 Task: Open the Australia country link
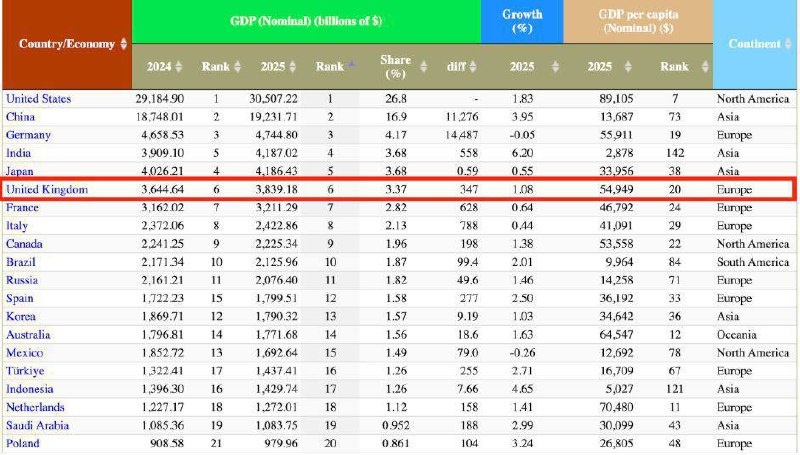[28, 335]
